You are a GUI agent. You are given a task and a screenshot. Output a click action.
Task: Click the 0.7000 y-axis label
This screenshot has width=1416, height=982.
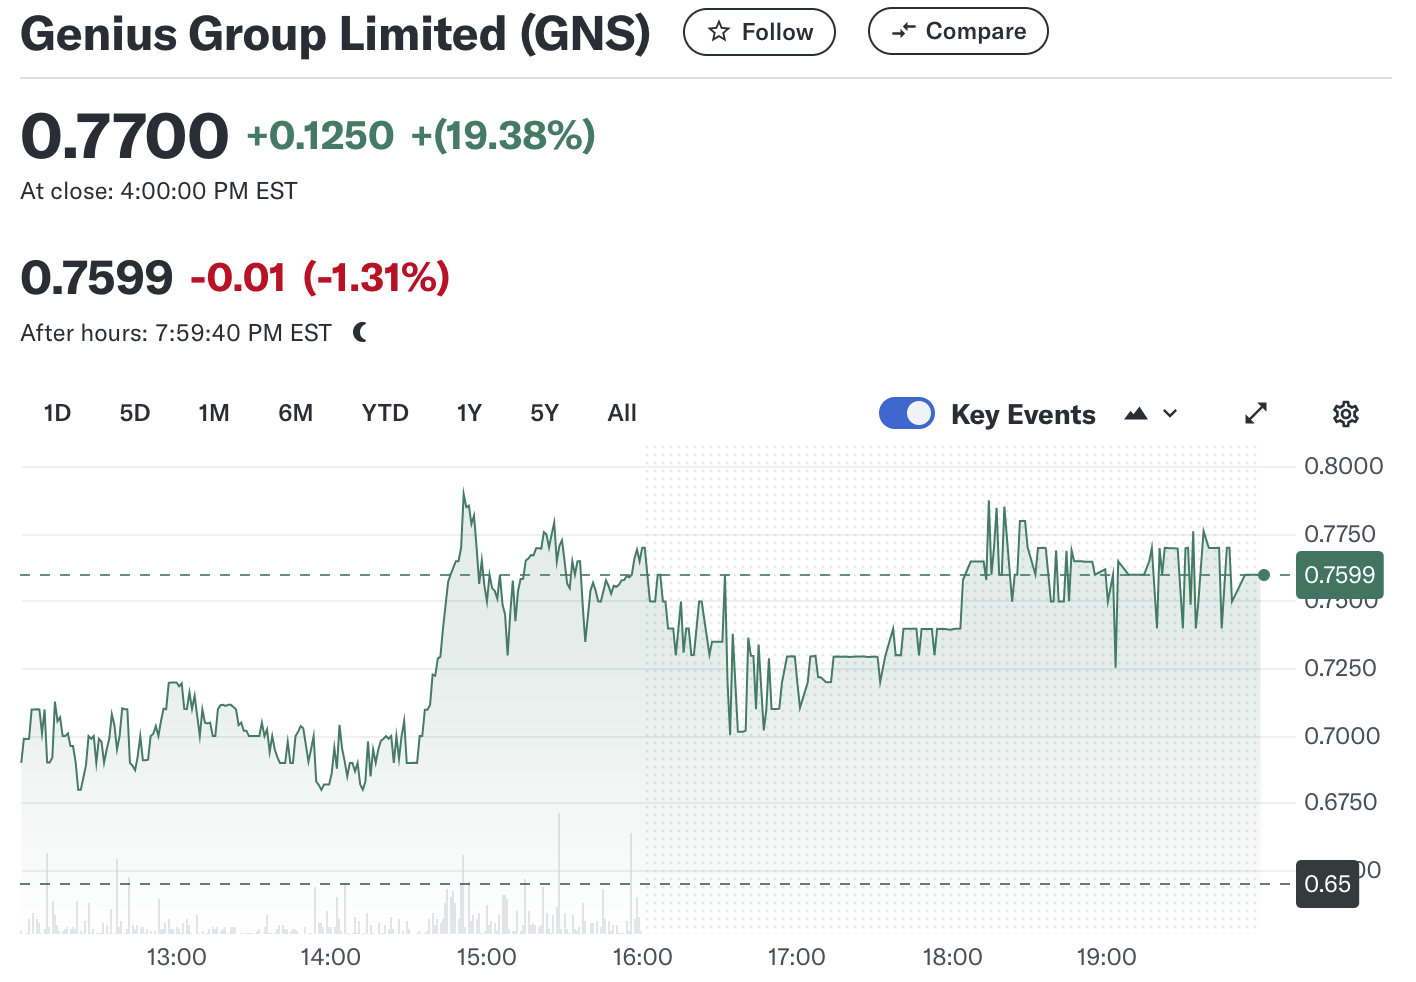1341,736
